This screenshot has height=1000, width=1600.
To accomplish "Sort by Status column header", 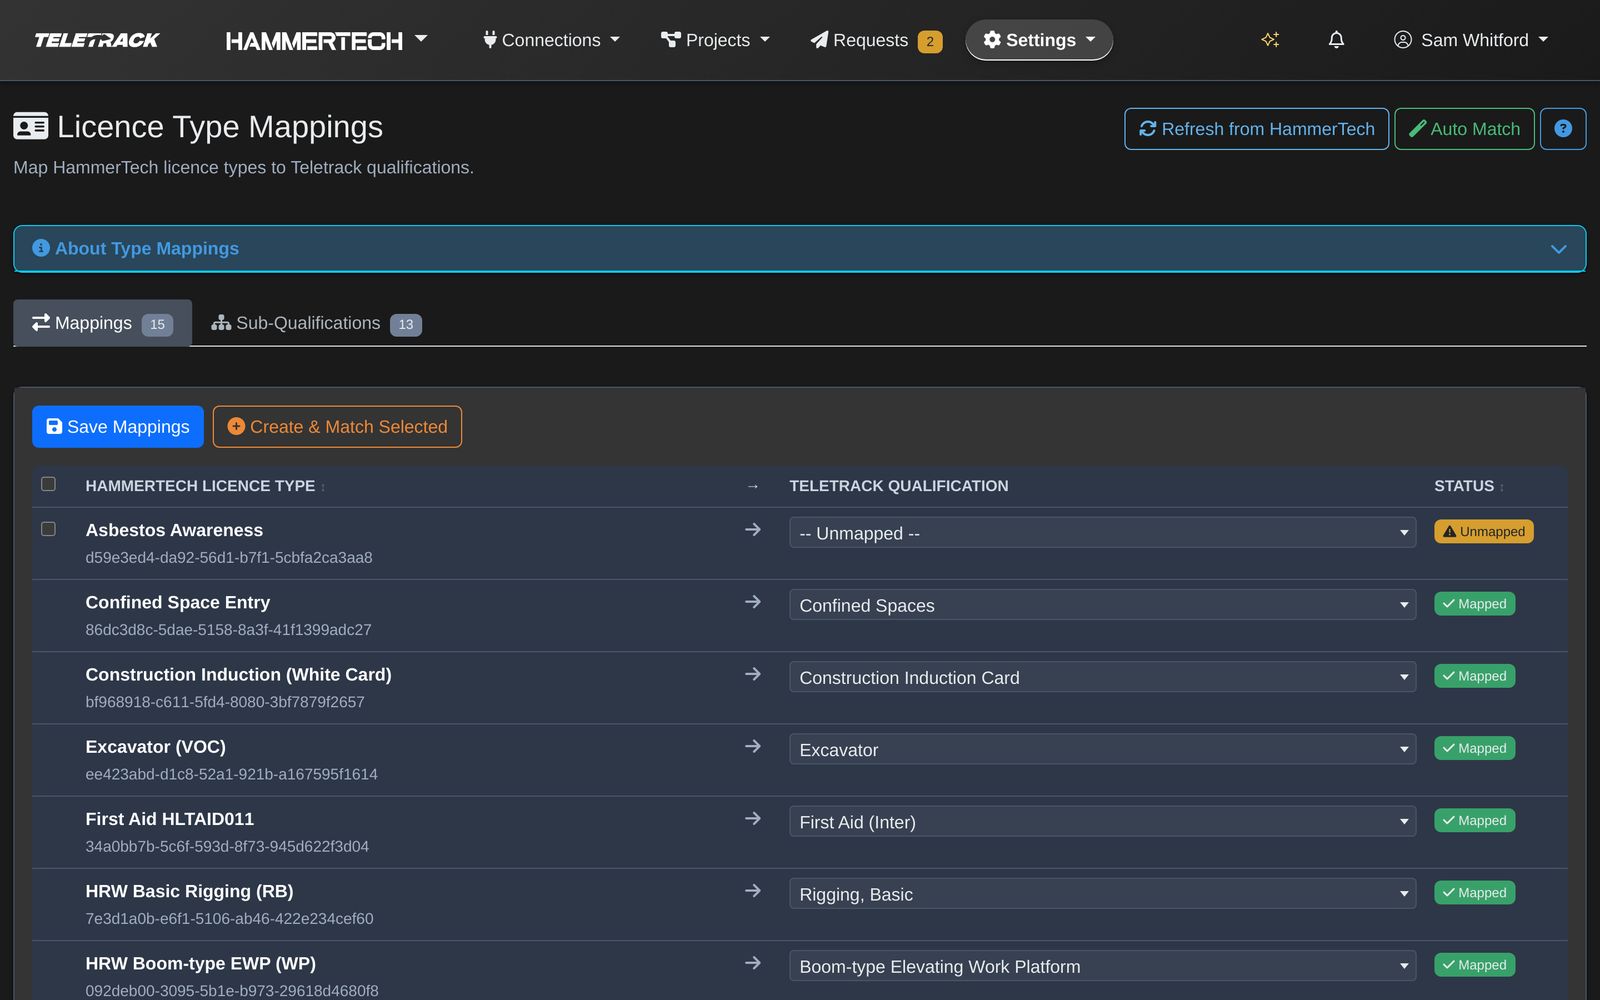I will pyautogui.click(x=1469, y=486).
